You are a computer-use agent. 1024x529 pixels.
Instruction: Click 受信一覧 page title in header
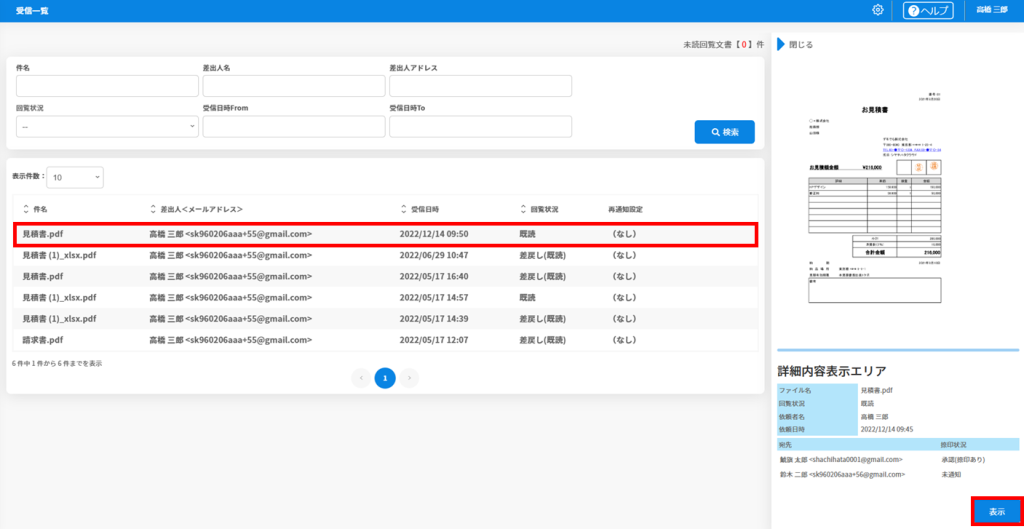point(32,10)
